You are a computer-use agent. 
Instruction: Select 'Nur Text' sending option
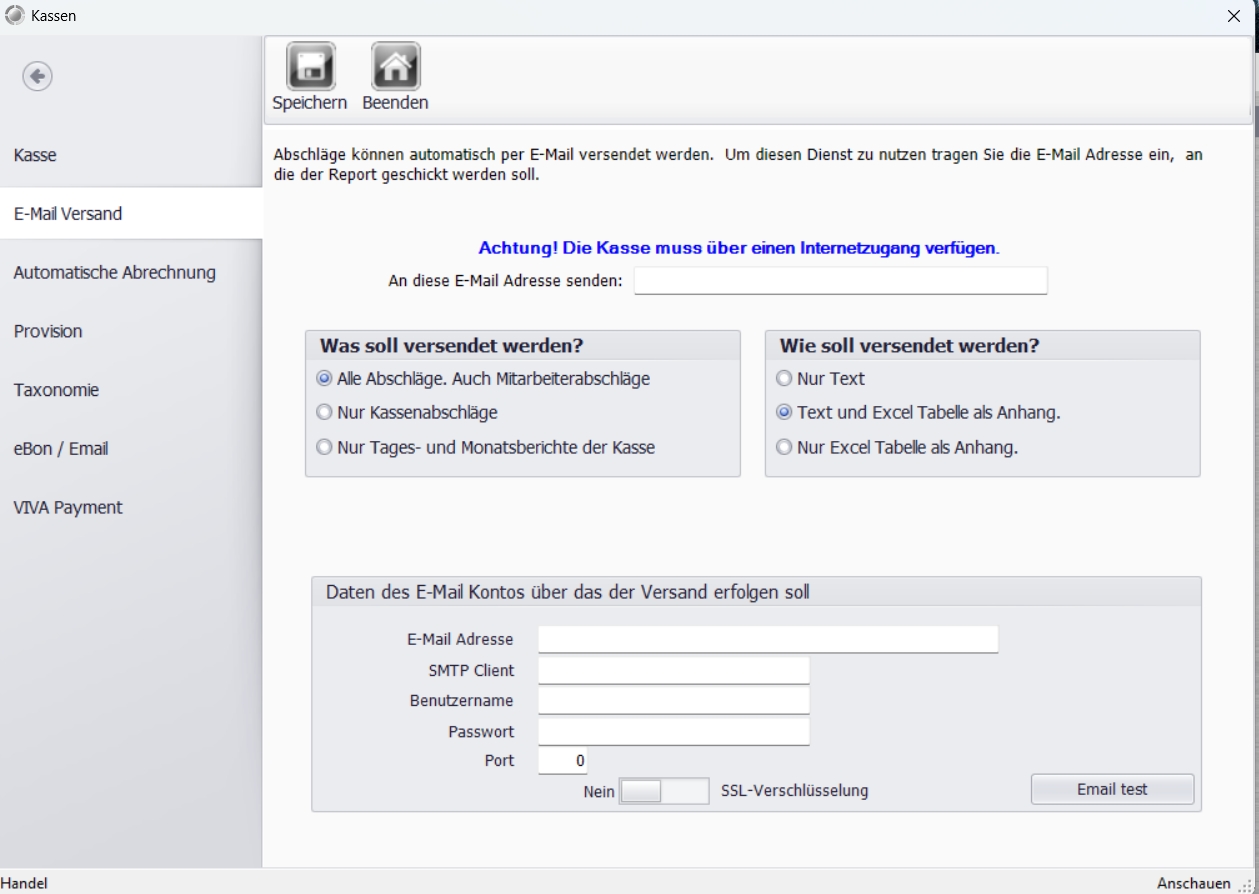point(784,379)
